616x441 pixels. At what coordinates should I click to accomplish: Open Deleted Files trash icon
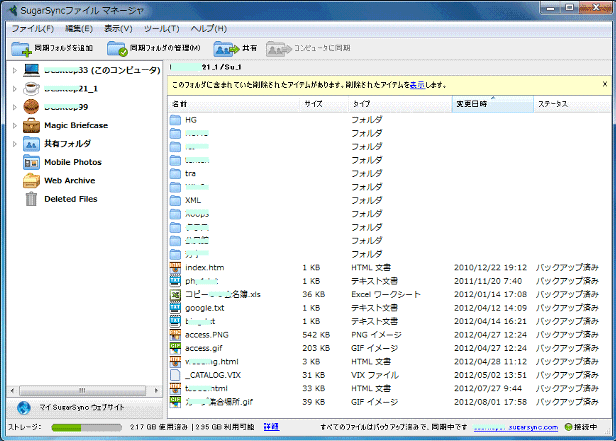(31, 199)
